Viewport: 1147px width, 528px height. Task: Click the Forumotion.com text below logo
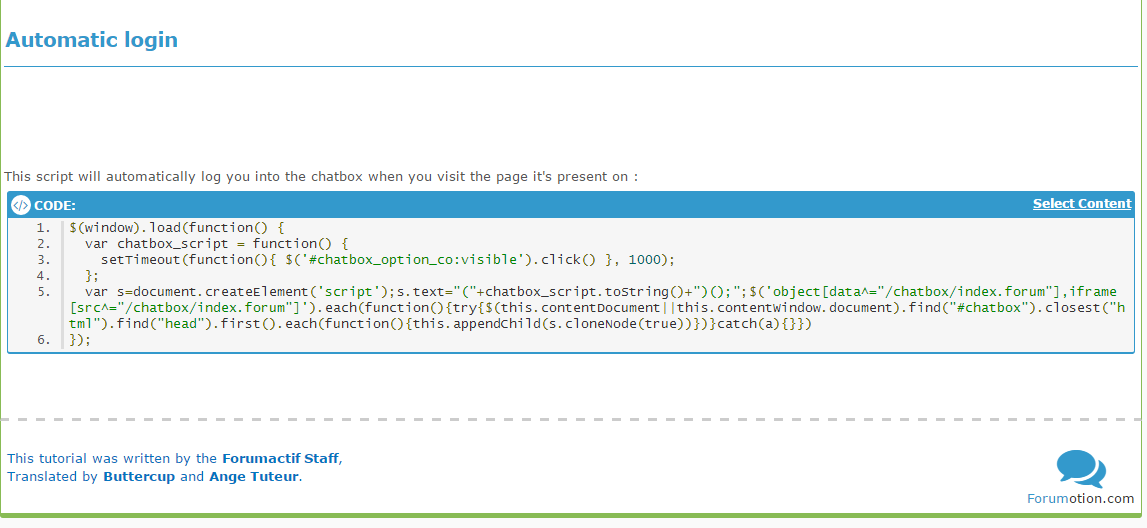point(1080,499)
